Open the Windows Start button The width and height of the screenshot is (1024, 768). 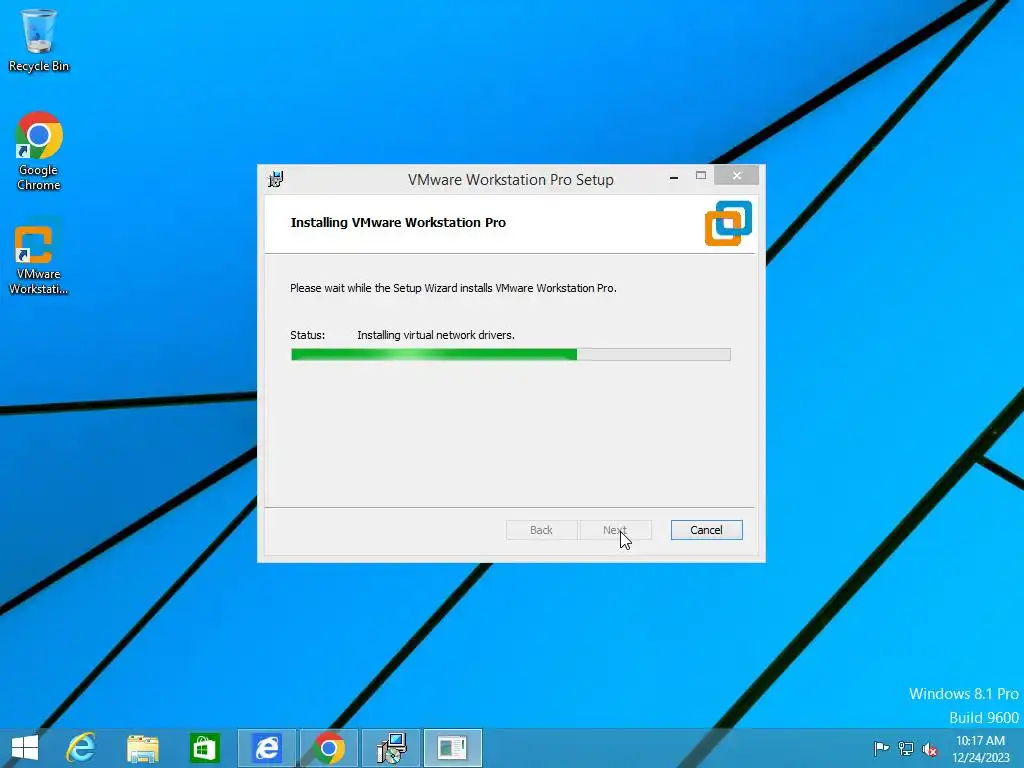25,748
